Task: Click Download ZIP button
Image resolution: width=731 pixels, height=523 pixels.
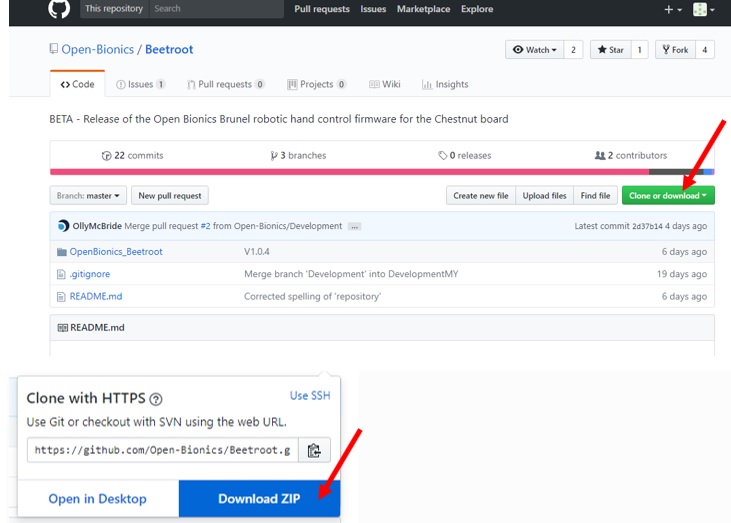Action: (x=259, y=499)
